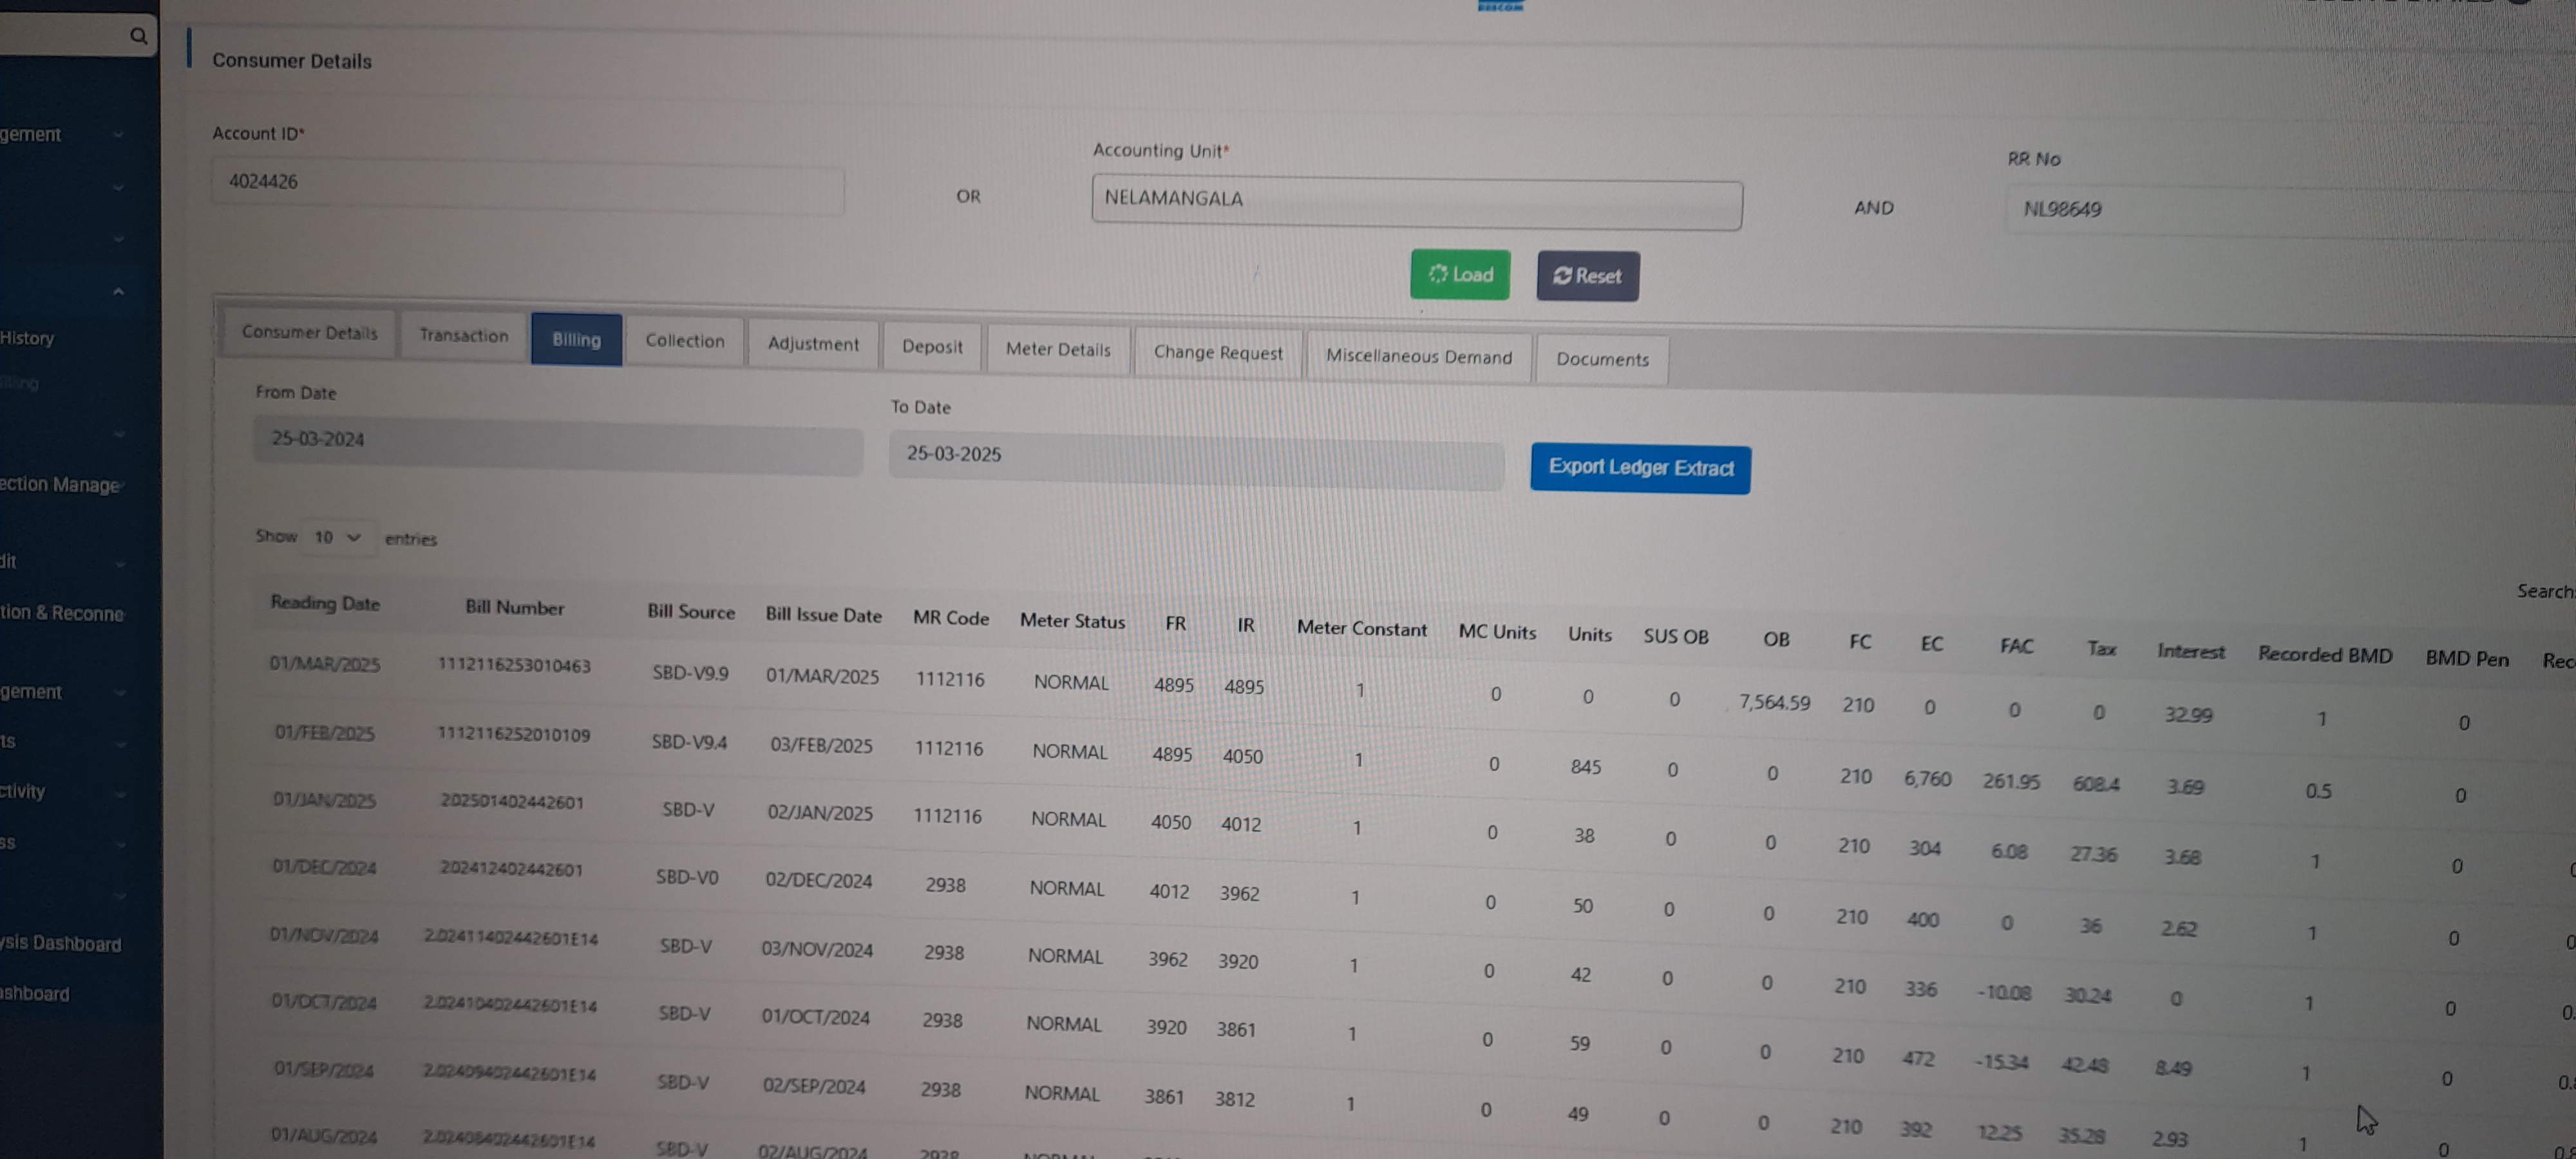Sort by MC Units column header
Screen dimensions: 2576x1159
pos(1497,632)
